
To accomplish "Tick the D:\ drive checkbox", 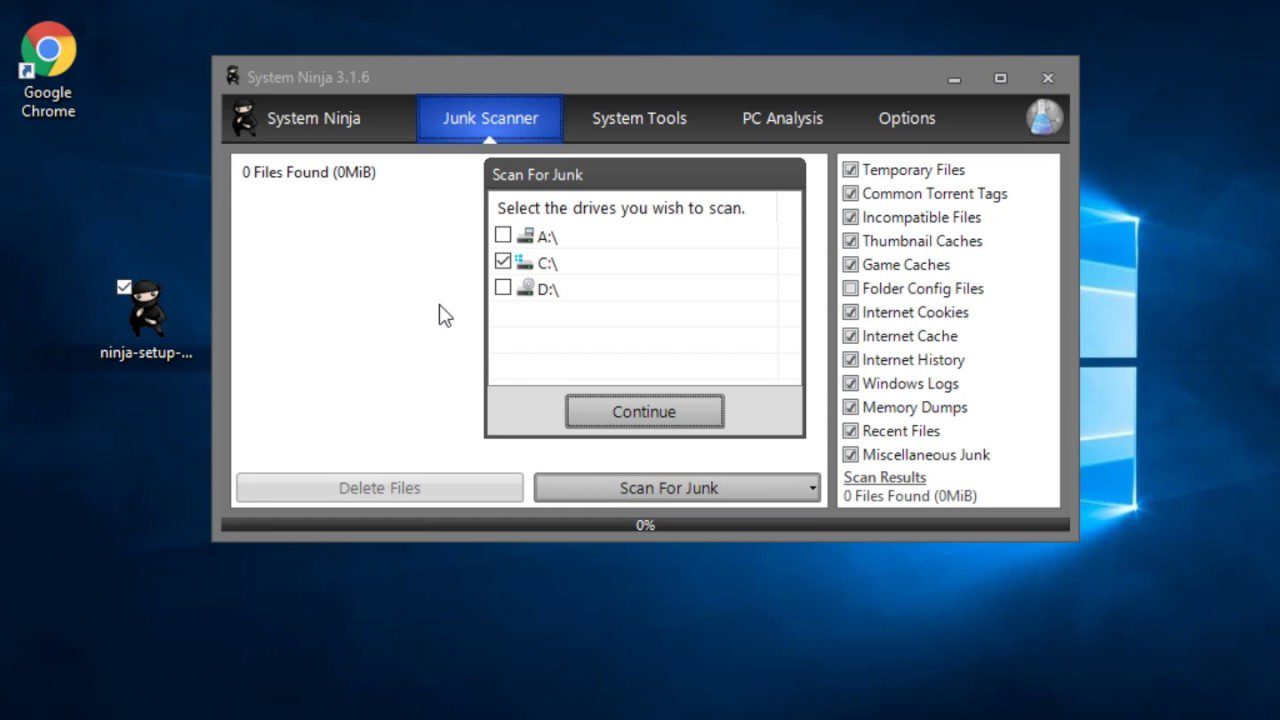I will 503,287.
